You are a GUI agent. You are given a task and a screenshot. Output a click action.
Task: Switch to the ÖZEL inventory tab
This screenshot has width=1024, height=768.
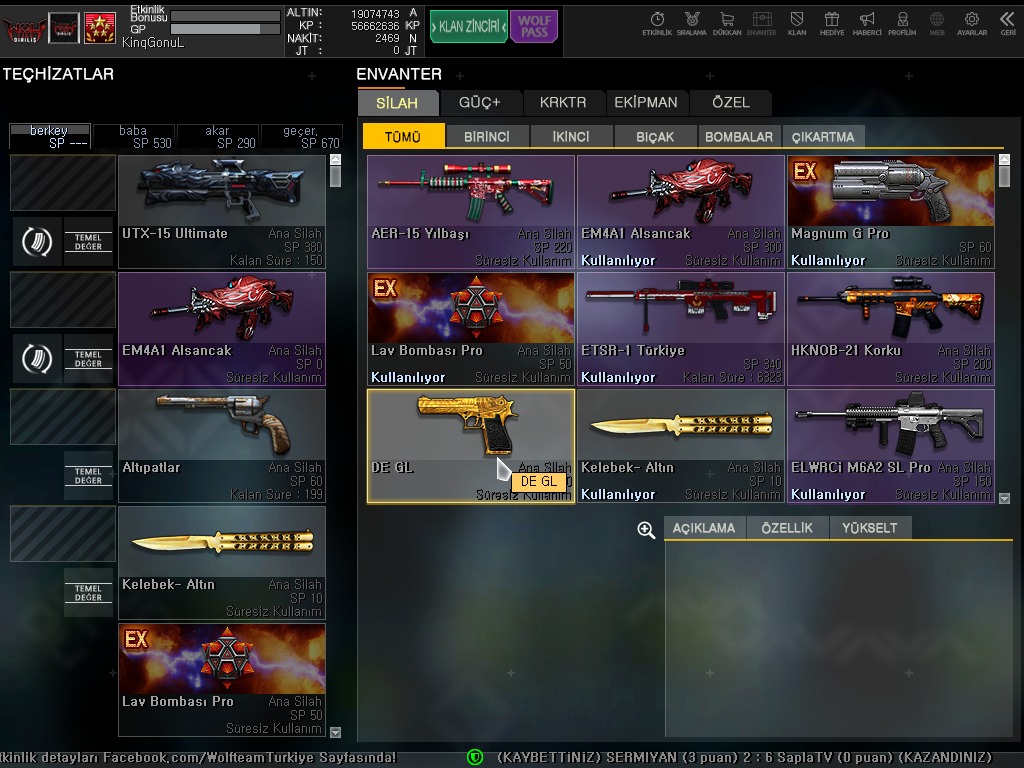(731, 103)
